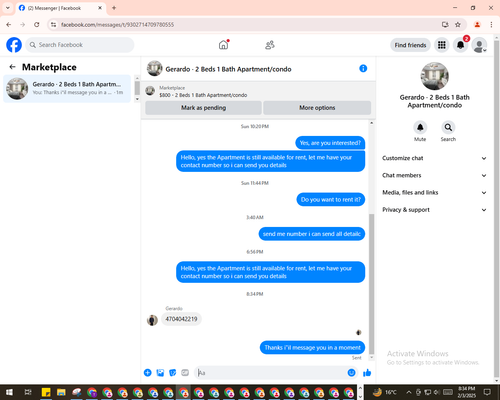This screenshot has height=400, width=500.
Task: Send a thumbs-up like
Action: click(367, 373)
